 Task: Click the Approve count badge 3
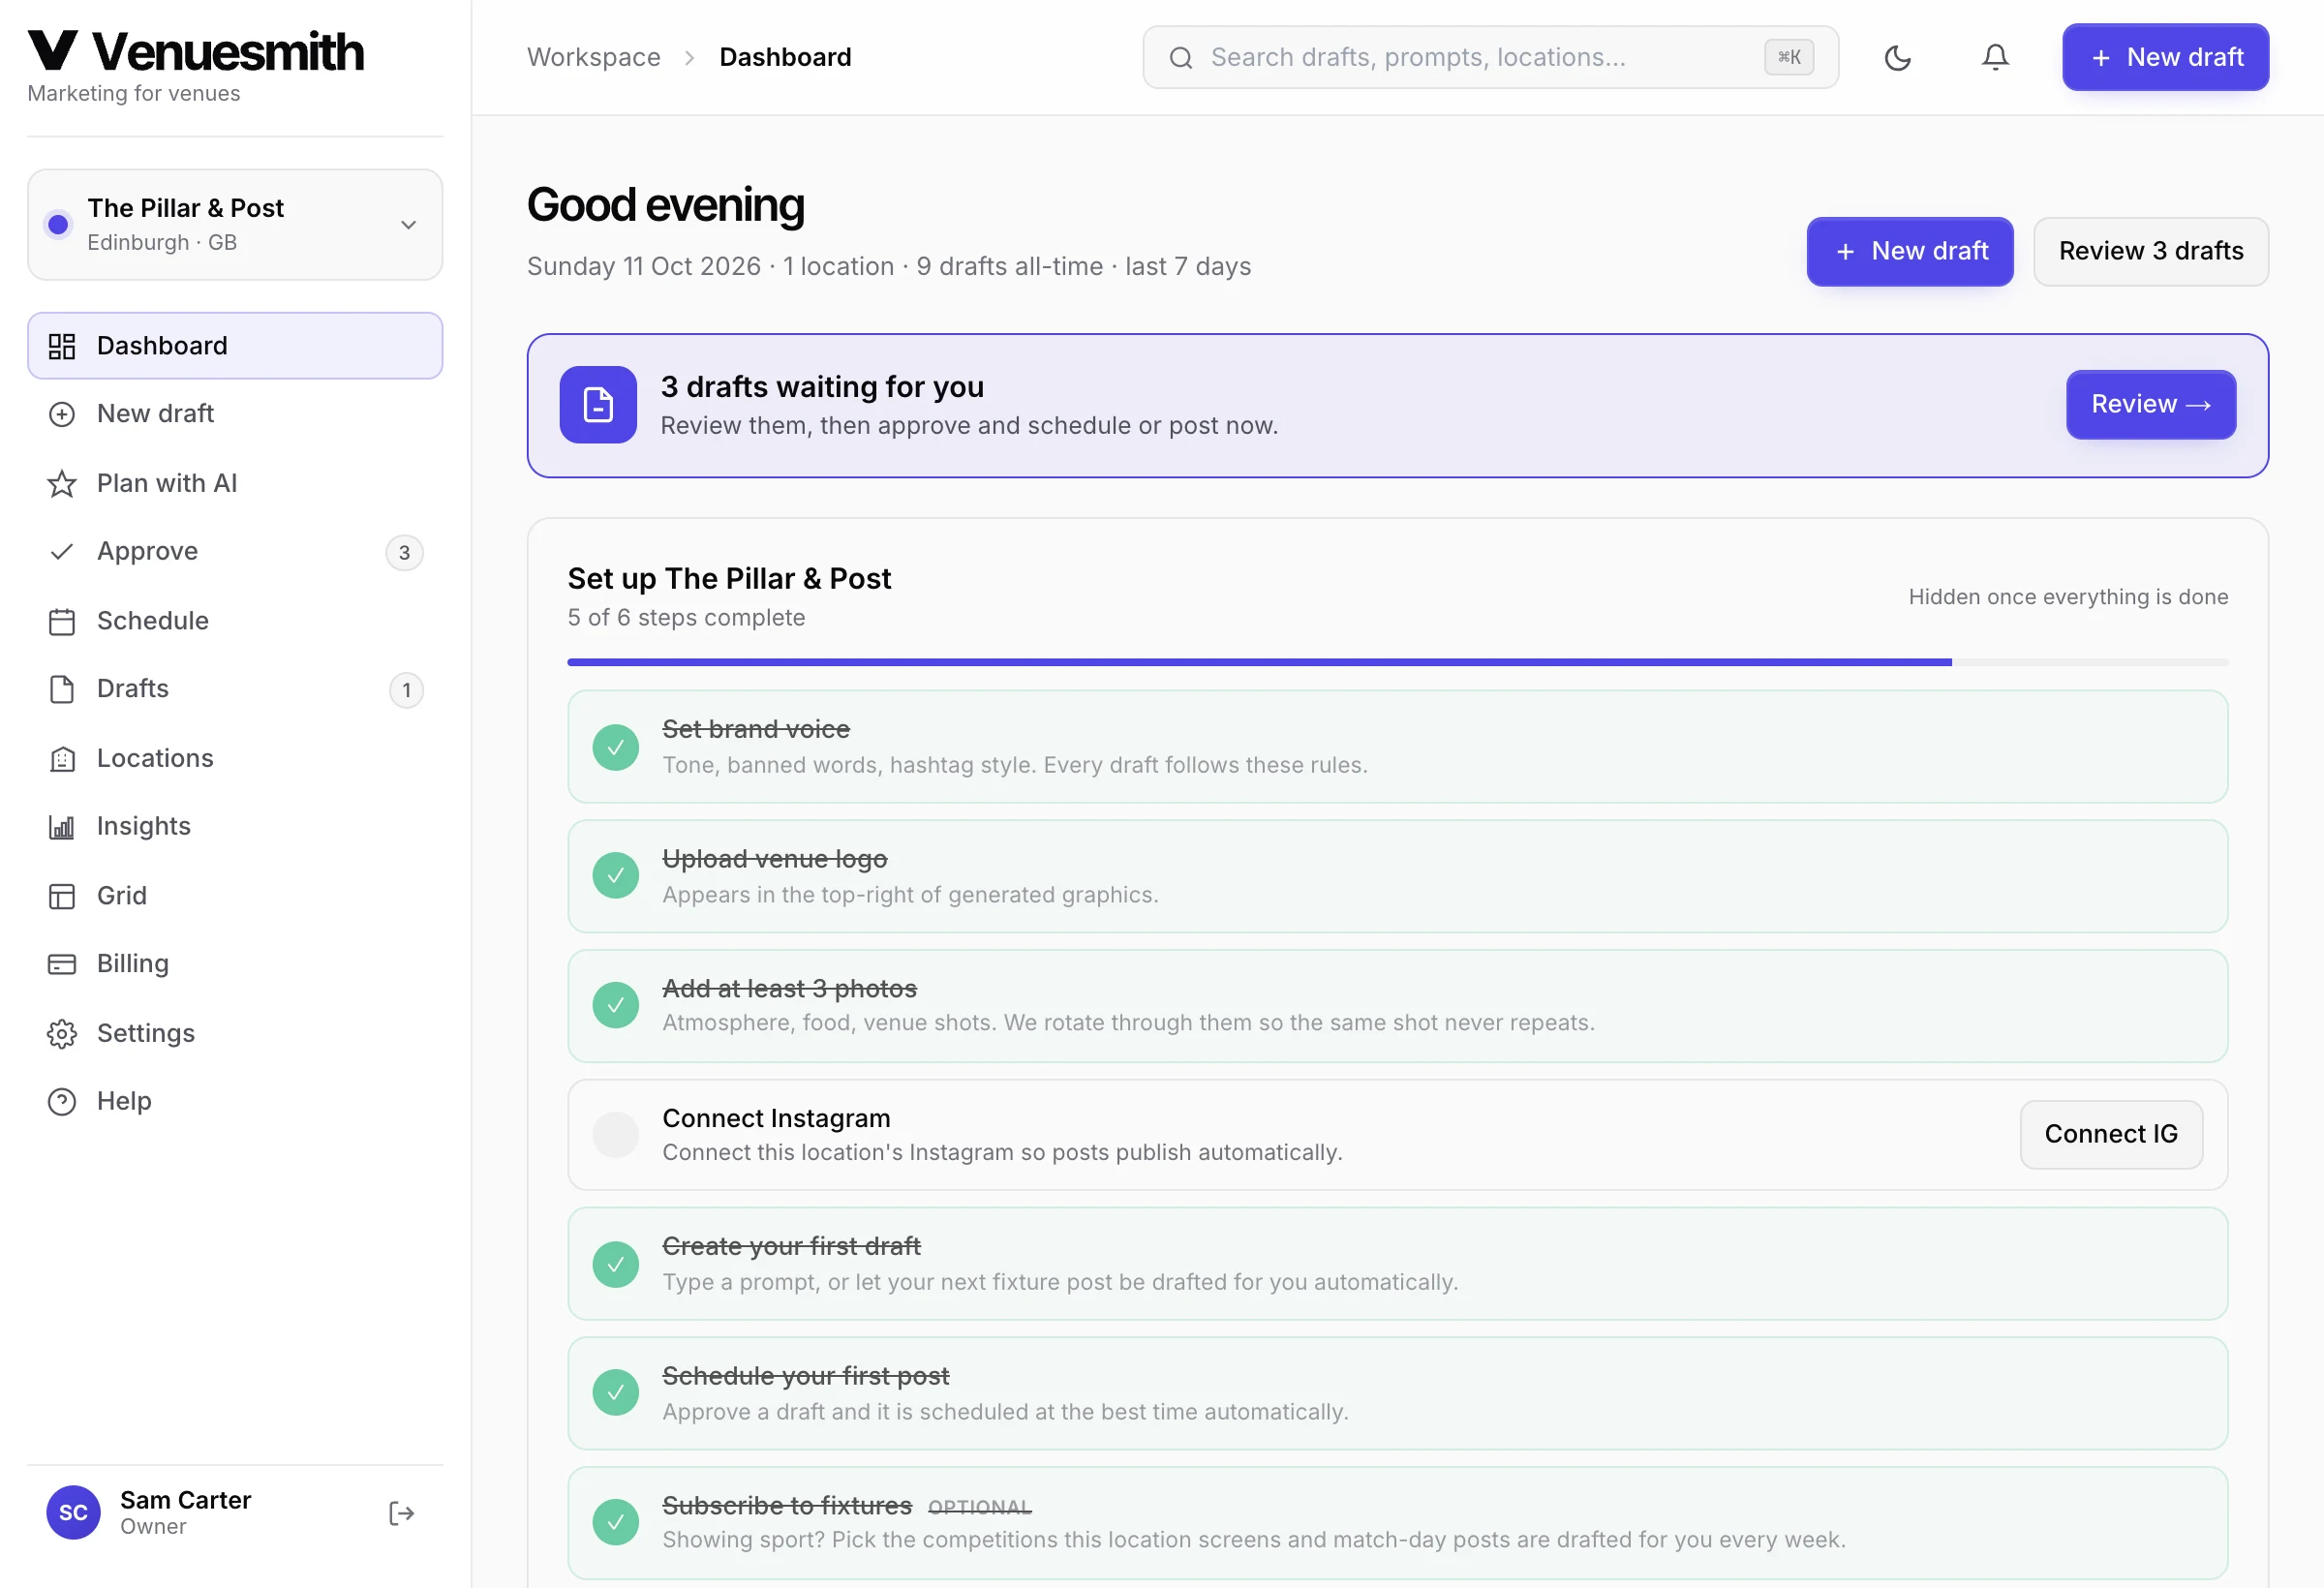click(x=404, y=553)
